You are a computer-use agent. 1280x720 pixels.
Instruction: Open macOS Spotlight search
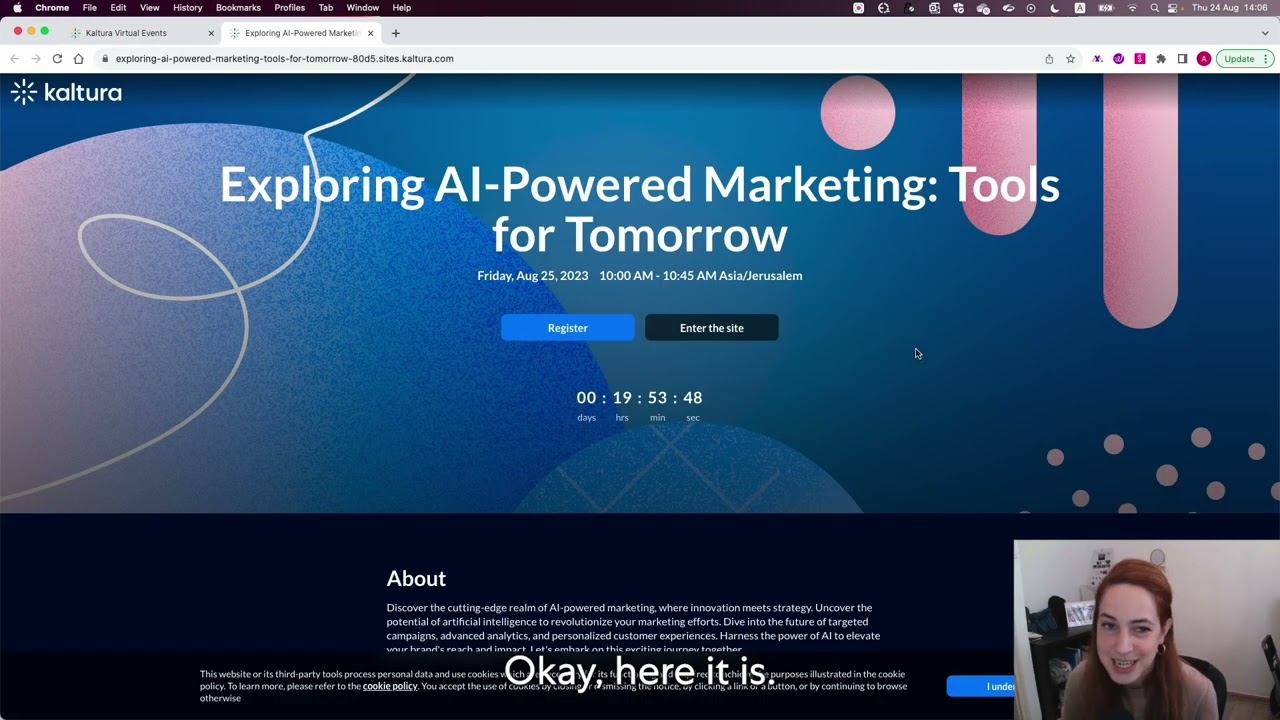click(x=1155, y=8)
